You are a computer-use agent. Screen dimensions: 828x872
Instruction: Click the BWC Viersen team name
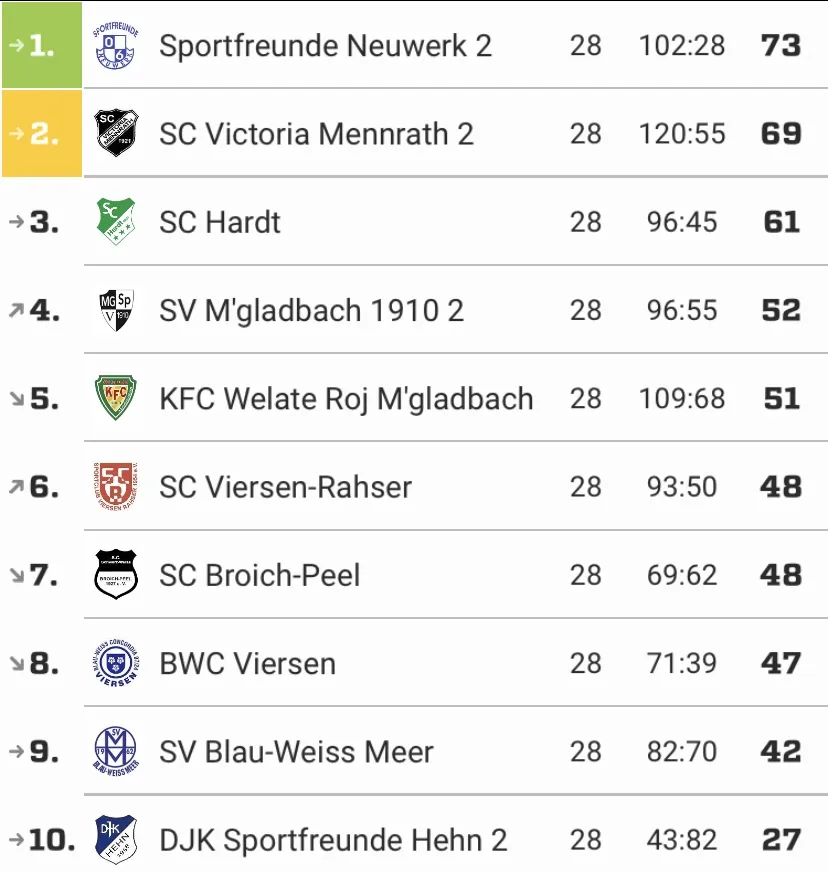(x=247, y=664)
